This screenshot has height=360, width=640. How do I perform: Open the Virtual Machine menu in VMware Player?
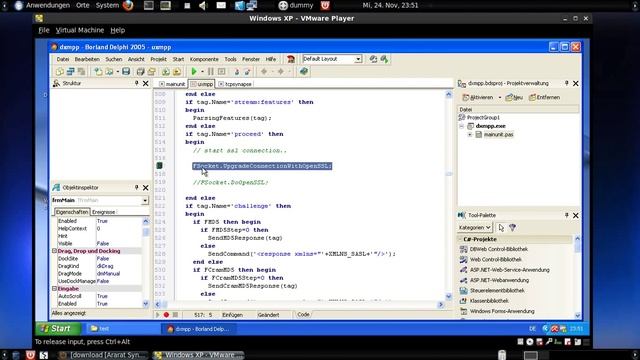[x=80, y=30]
